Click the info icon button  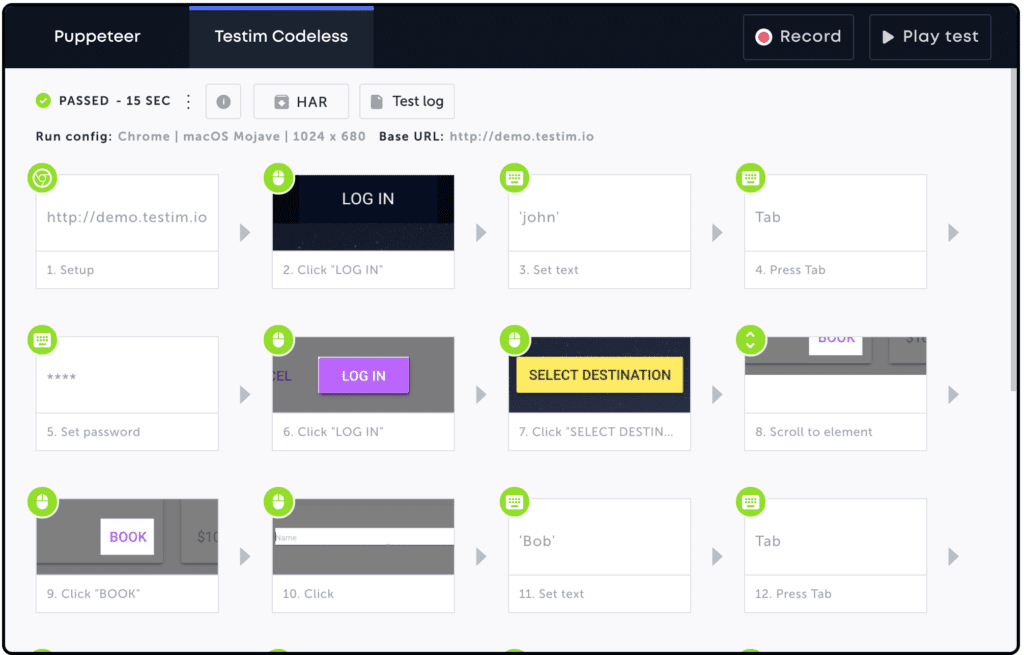tap(223, 101)
